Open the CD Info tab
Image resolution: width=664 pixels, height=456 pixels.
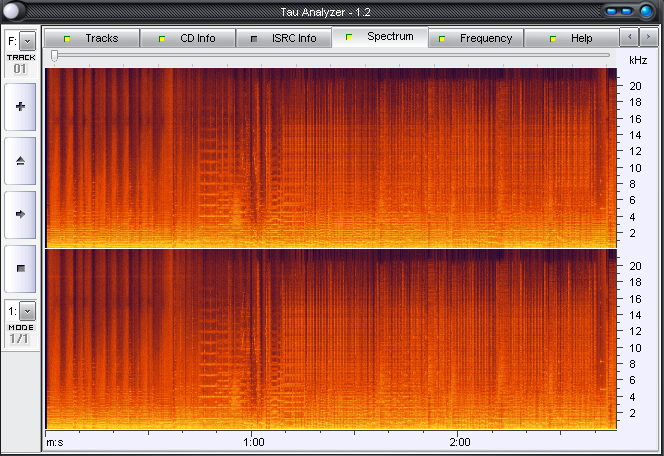(x=187, y=38)
